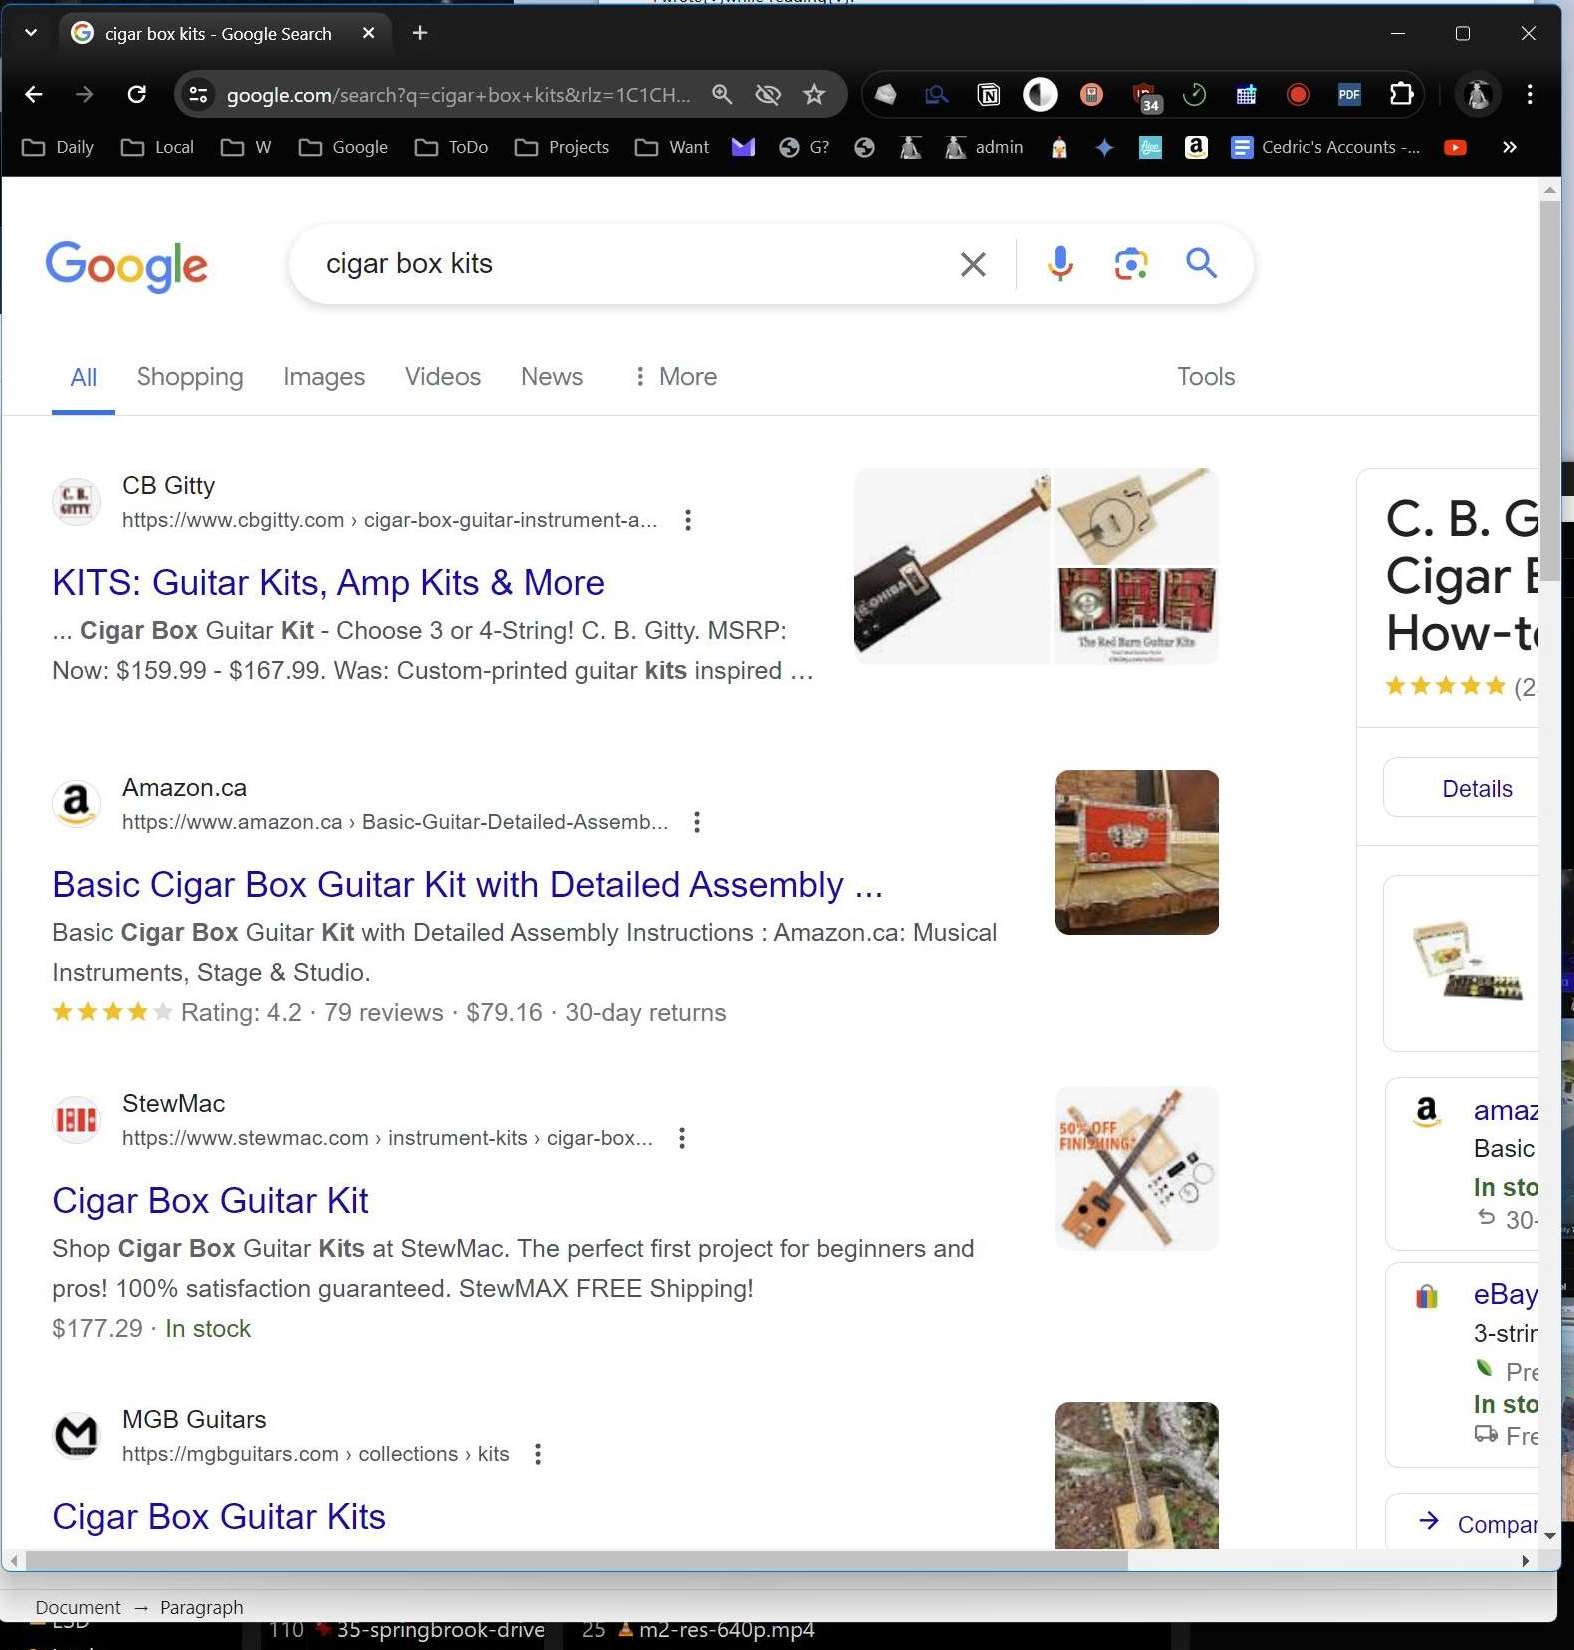Click the Details button in side panel

[x=1476, y=789]
